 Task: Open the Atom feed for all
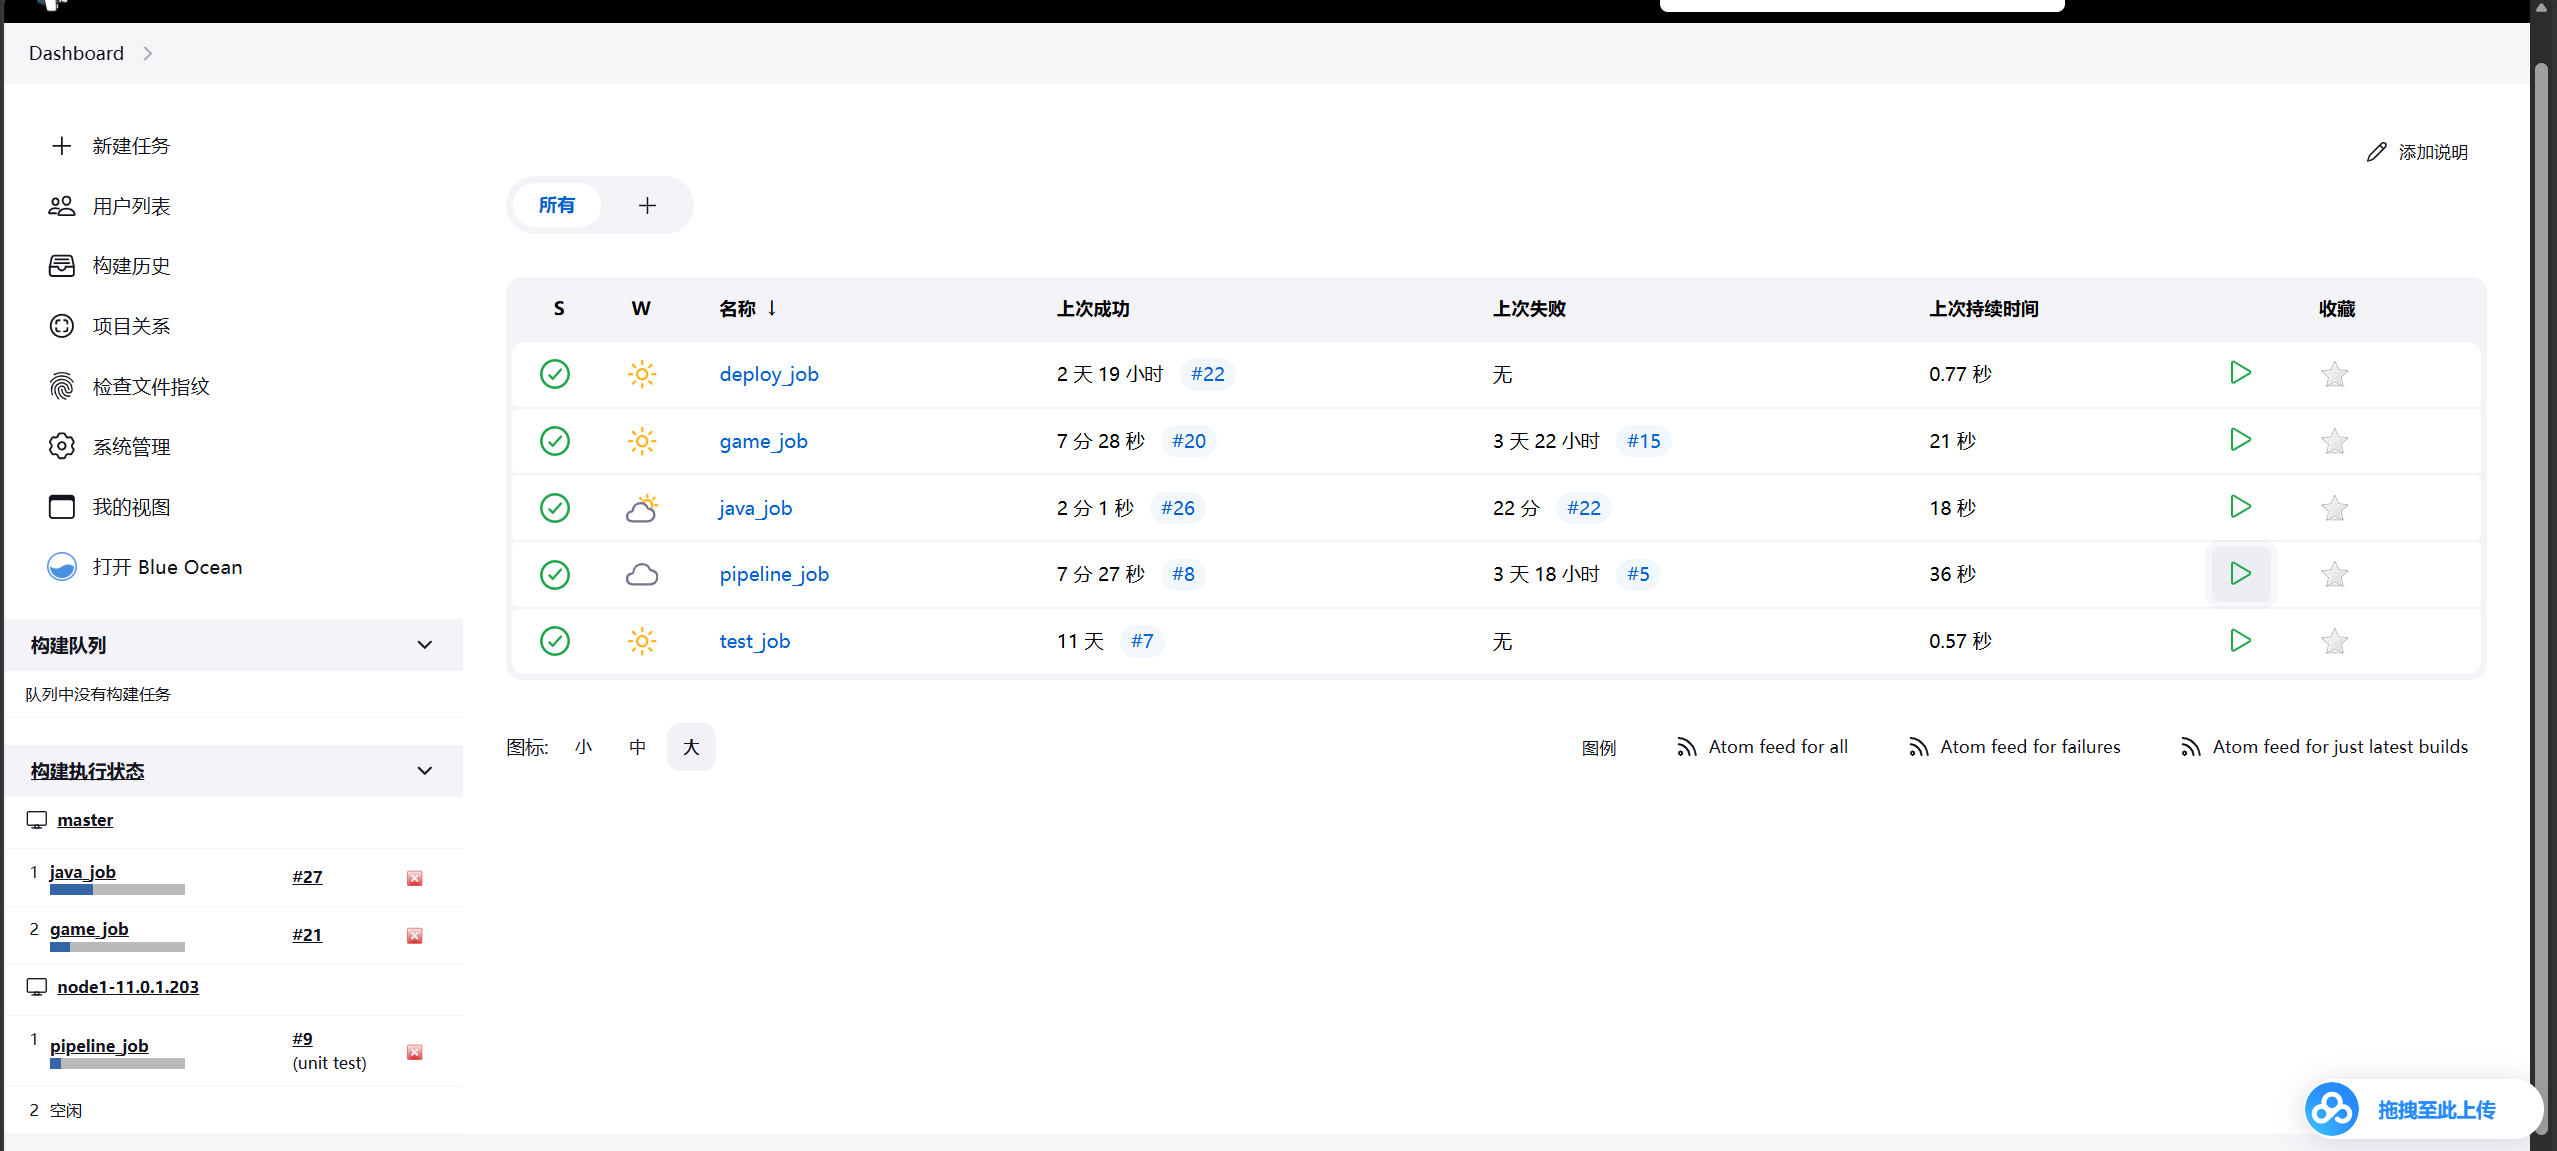point(1762,747)
